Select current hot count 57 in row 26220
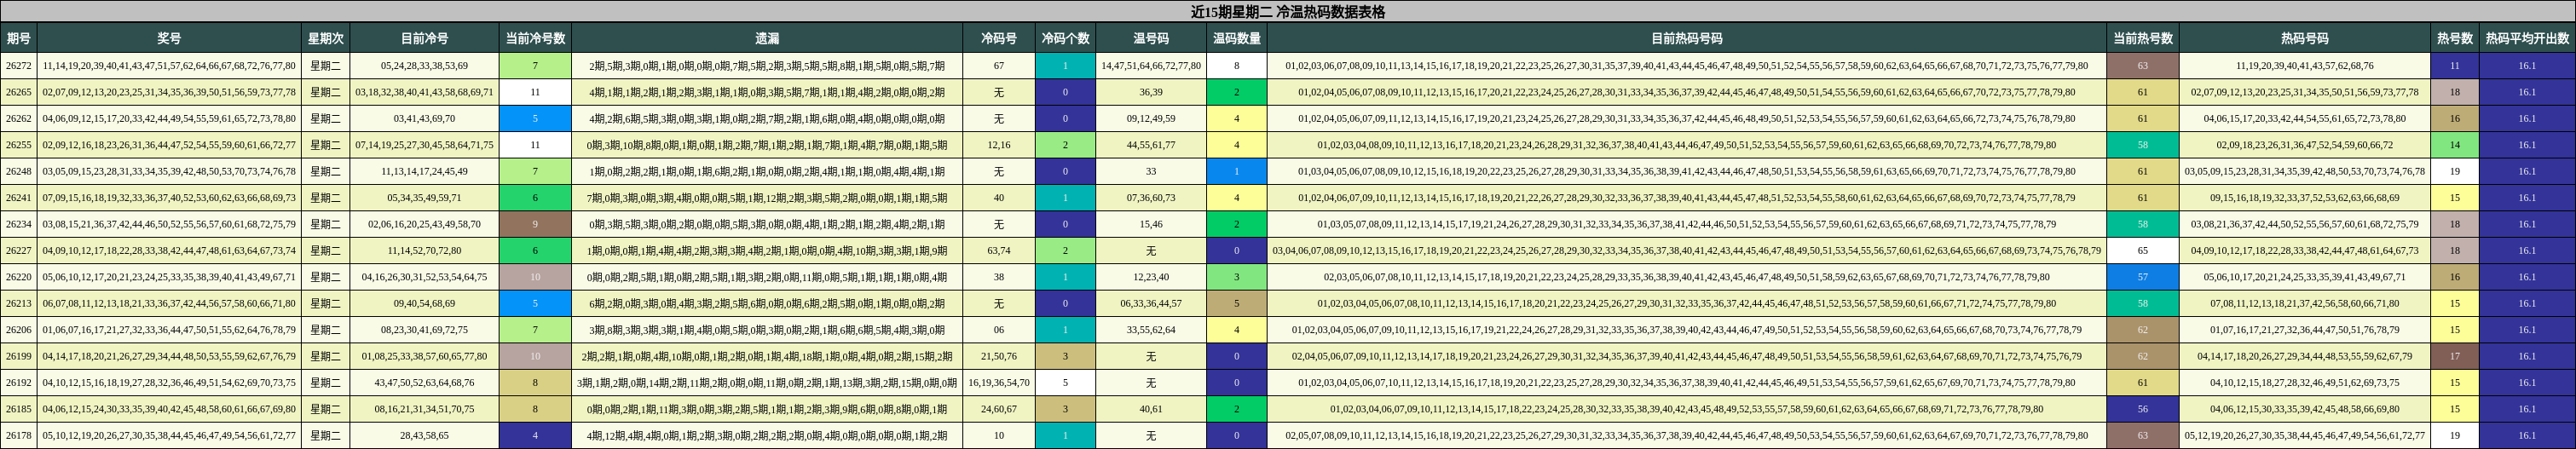2576x449 pixels. tap(2143, 278)
